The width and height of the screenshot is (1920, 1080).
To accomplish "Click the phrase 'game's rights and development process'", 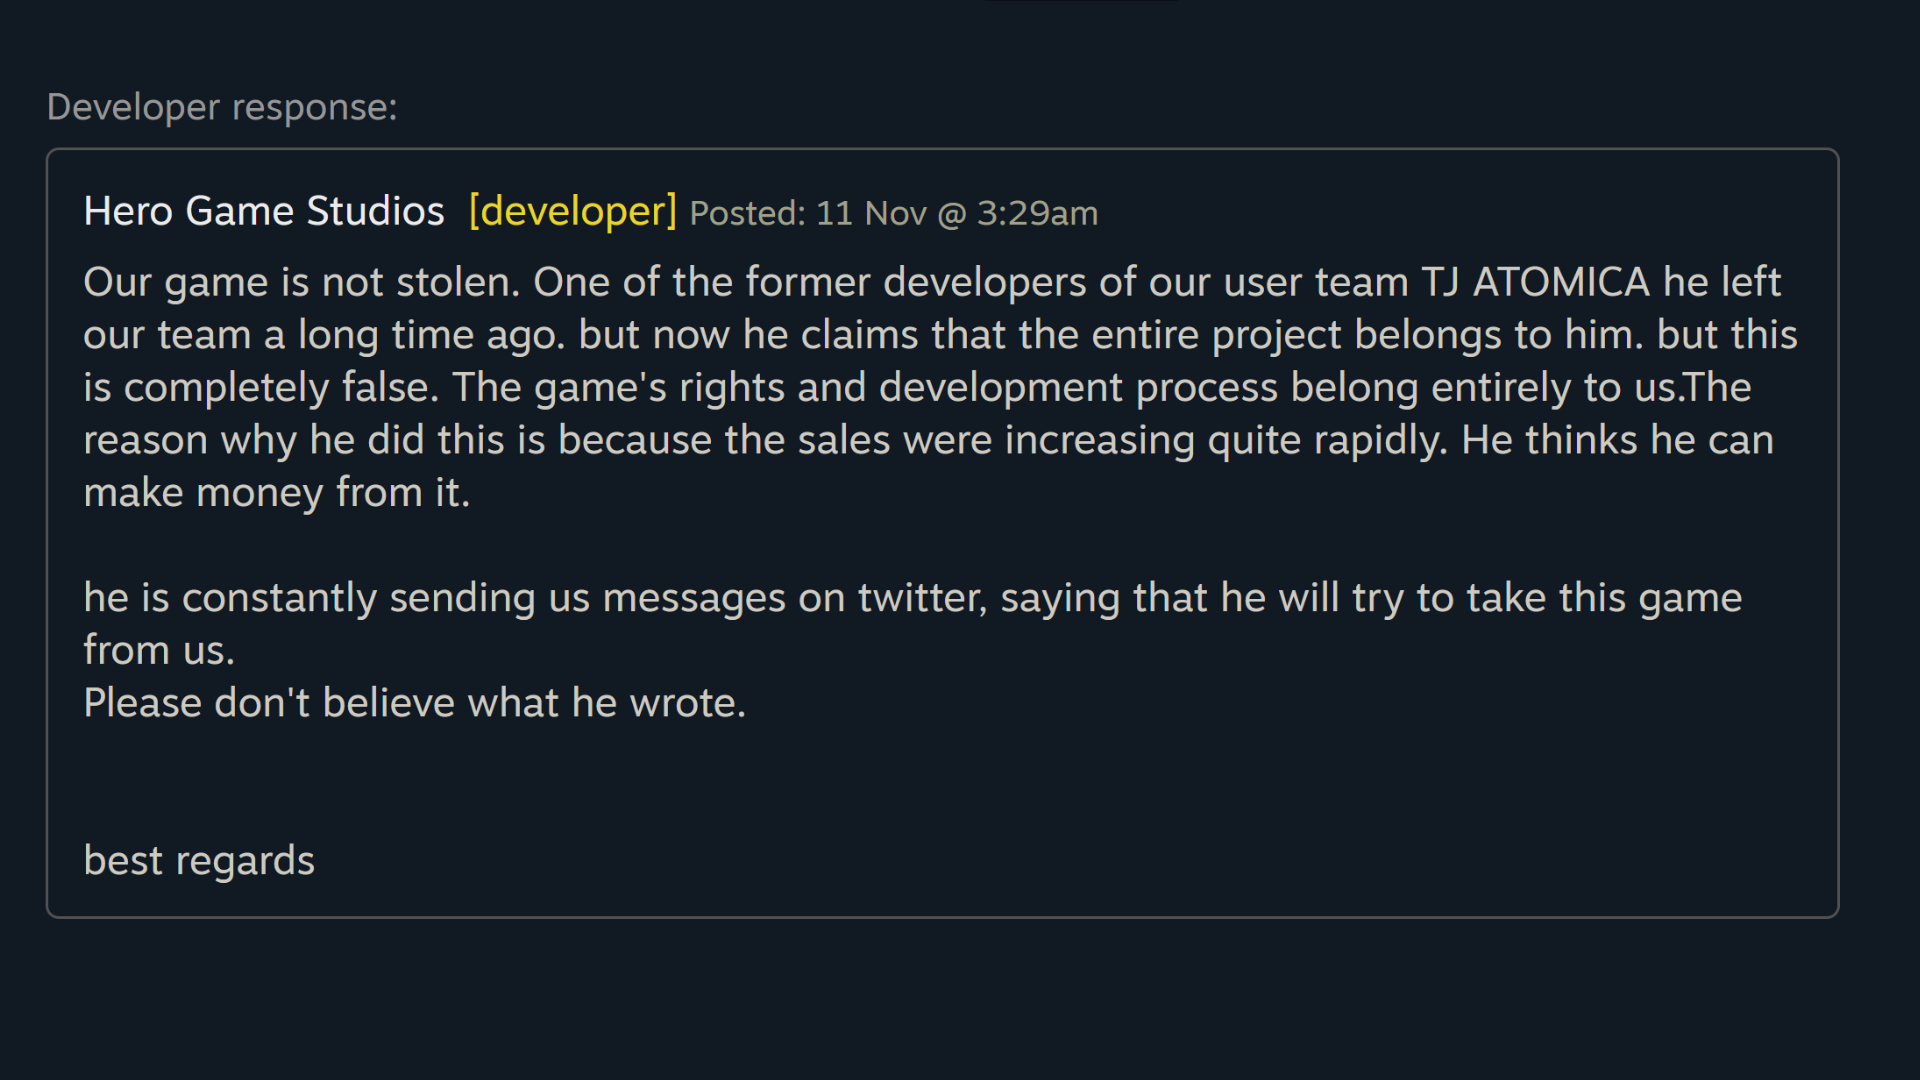I will coord(906,388).
